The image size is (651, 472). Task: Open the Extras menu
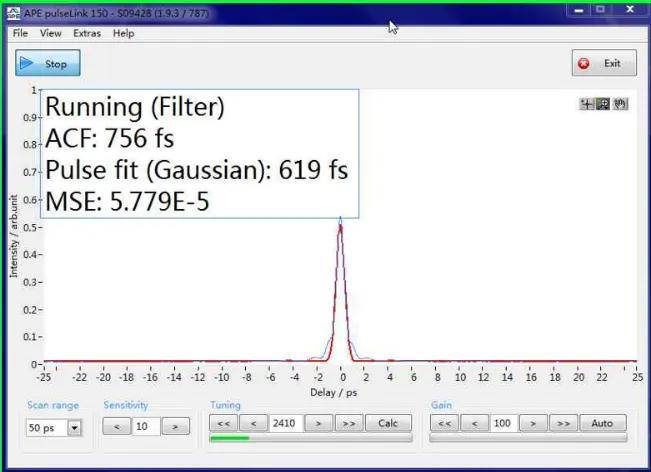point(87,33)
